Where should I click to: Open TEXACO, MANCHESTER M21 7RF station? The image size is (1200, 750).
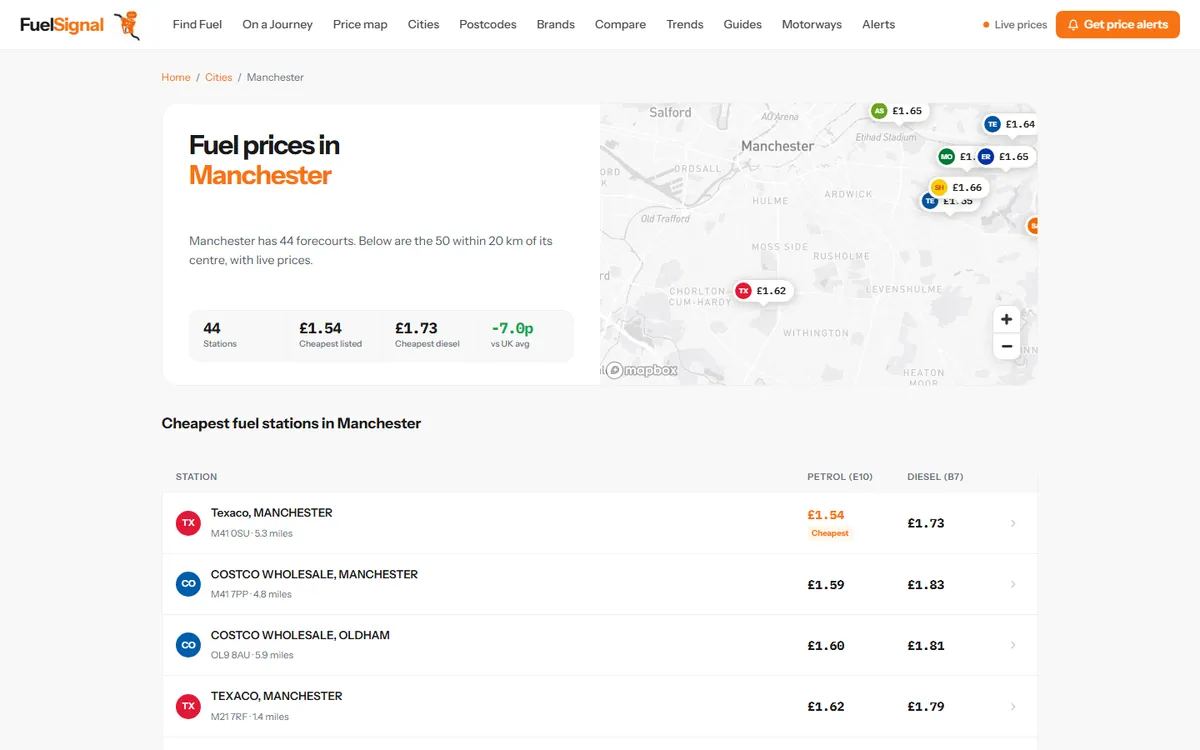(x=600, y=706)
